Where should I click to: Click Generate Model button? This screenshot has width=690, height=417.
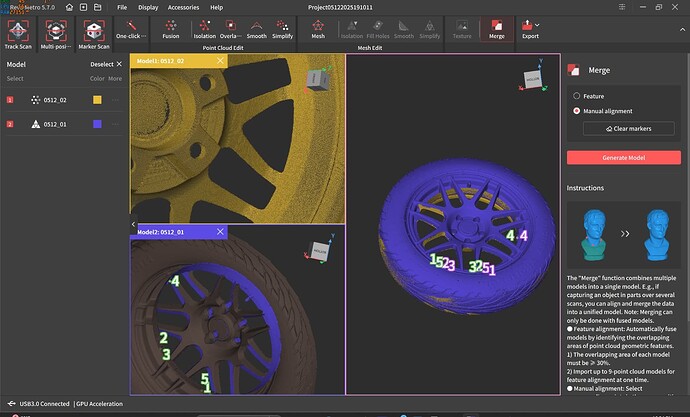624,157
